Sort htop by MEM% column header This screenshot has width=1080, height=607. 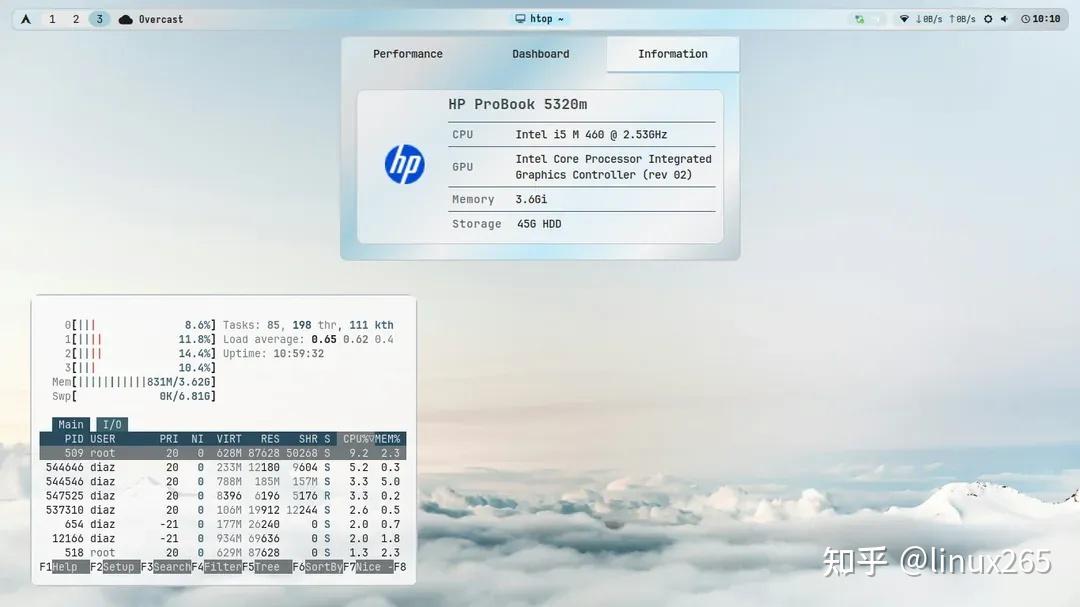click(x=388, y=439)
